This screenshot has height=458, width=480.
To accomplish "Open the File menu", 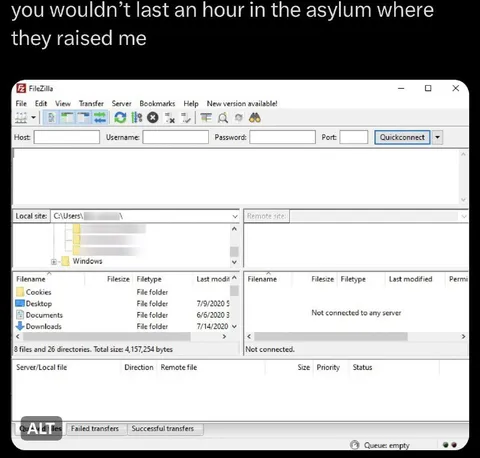I will [21, 104].
